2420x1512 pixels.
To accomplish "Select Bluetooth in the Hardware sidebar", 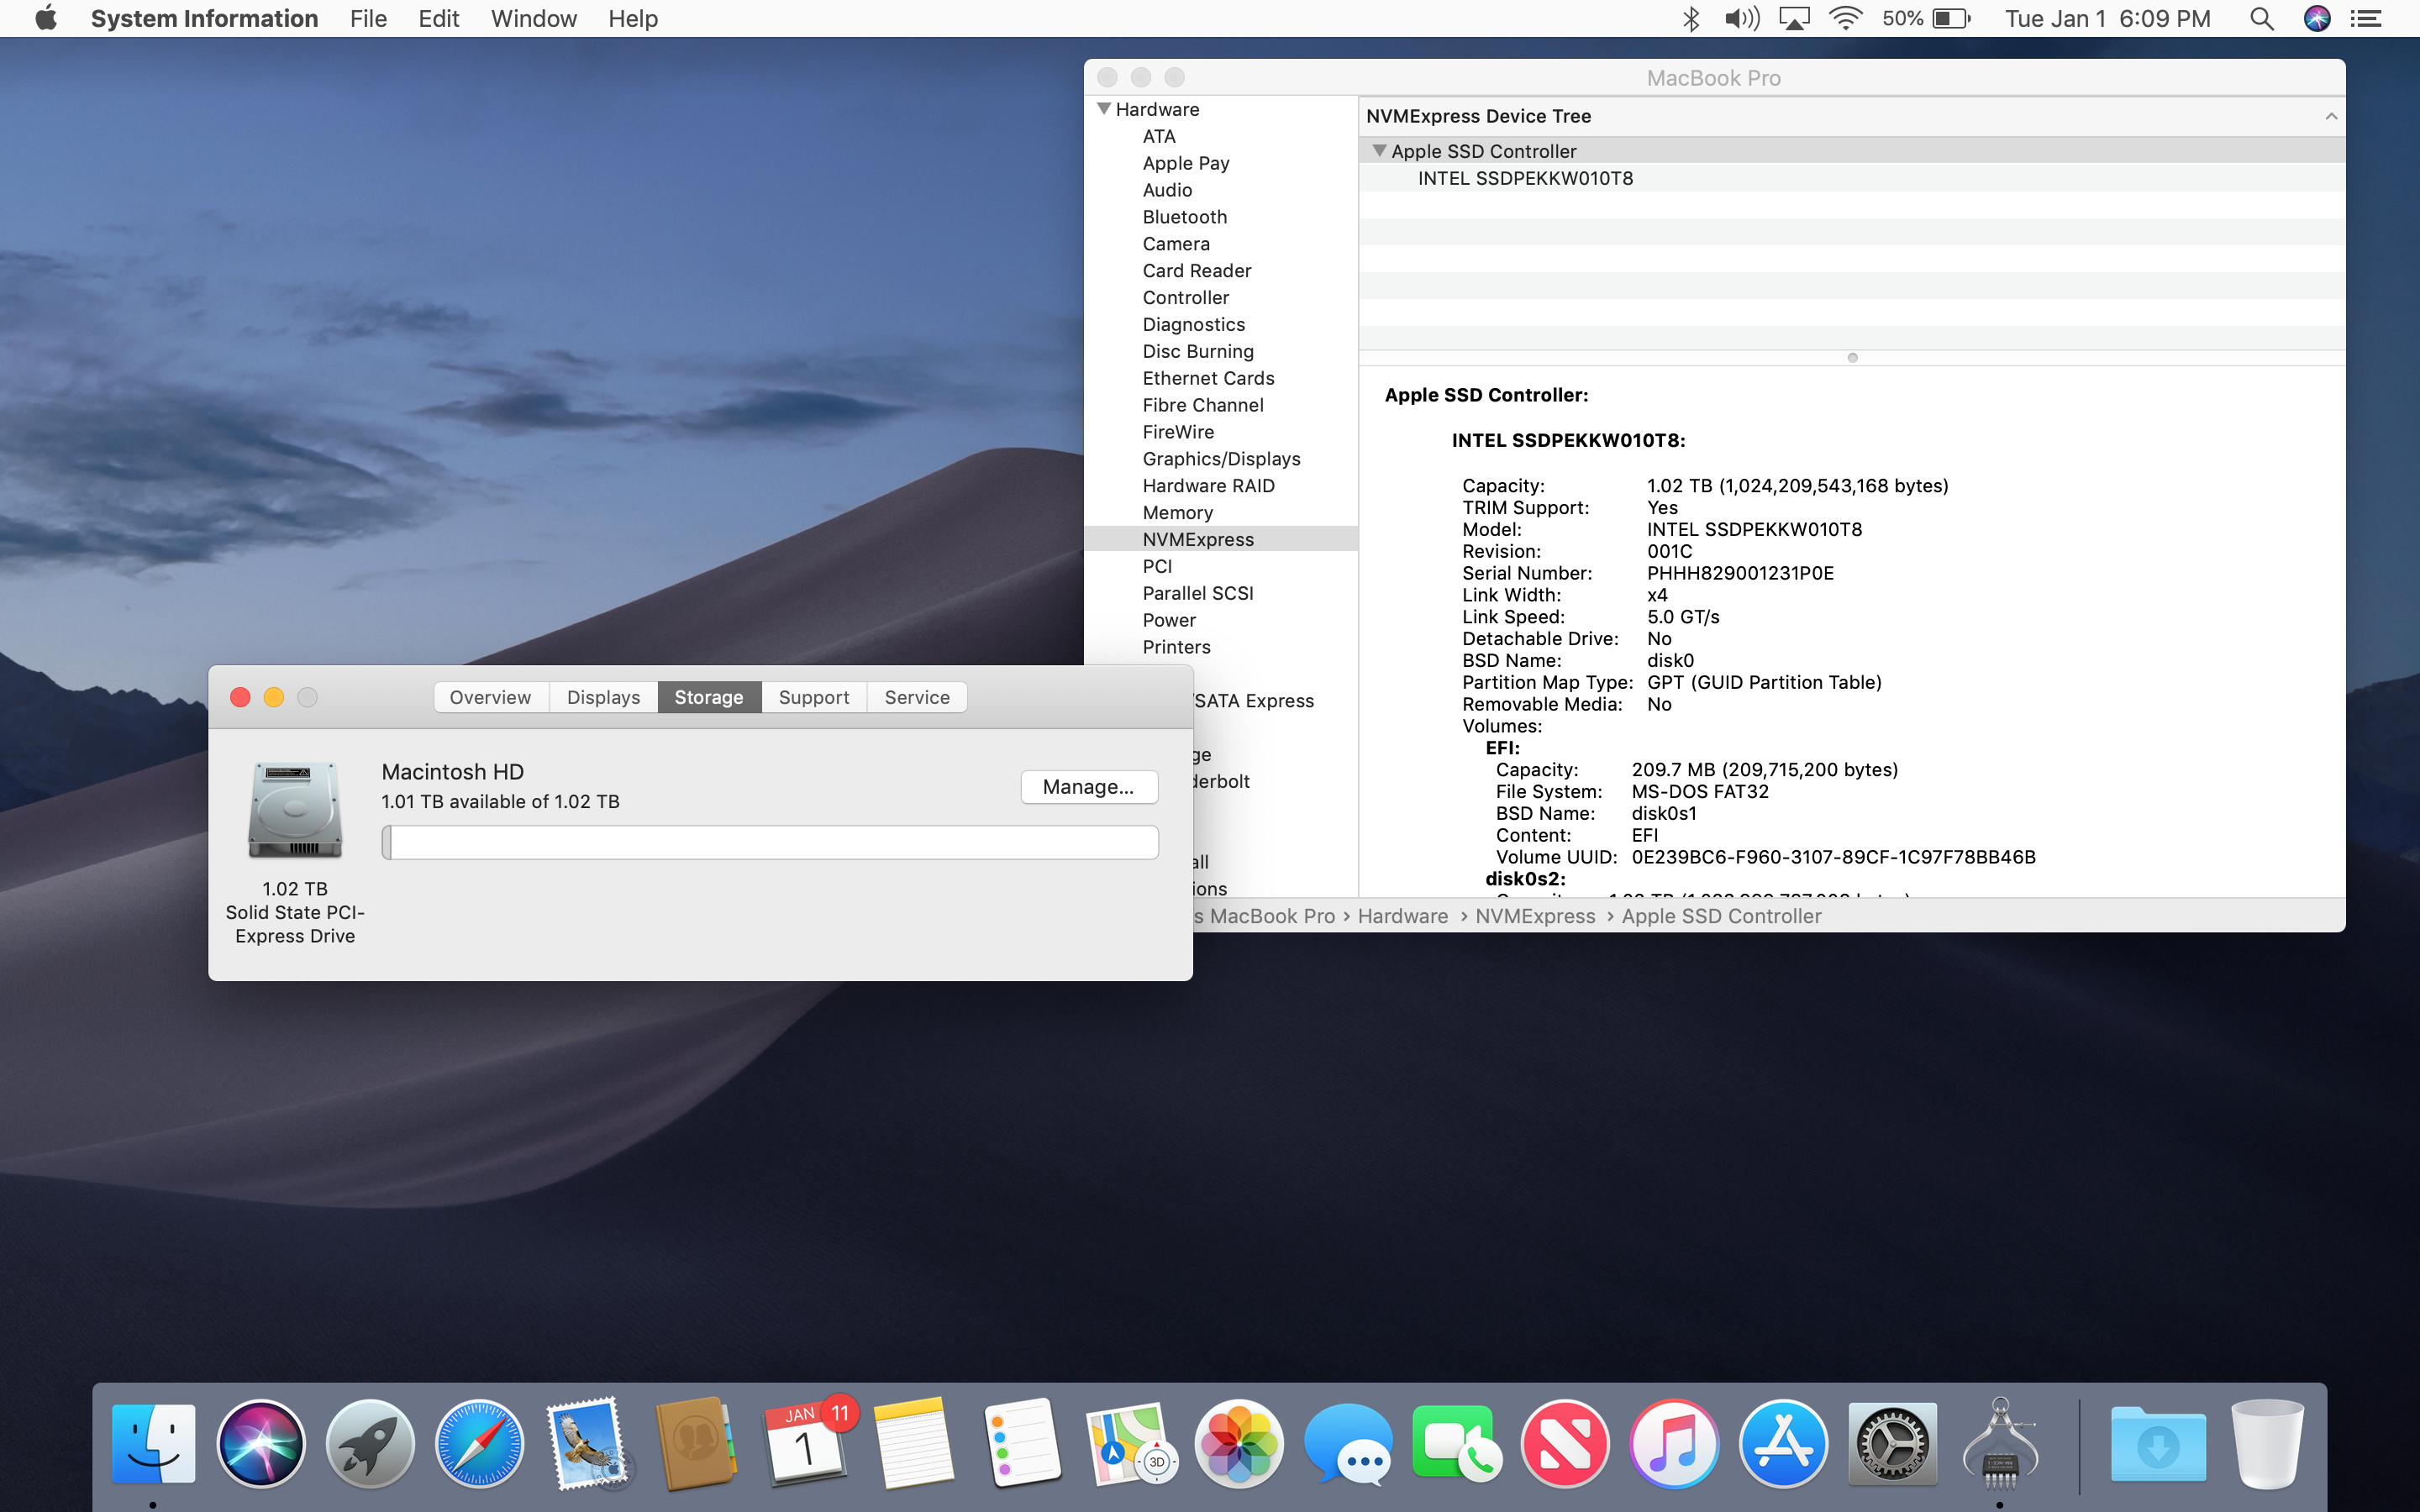I will pyautogui.click(x=1185, y=217).
